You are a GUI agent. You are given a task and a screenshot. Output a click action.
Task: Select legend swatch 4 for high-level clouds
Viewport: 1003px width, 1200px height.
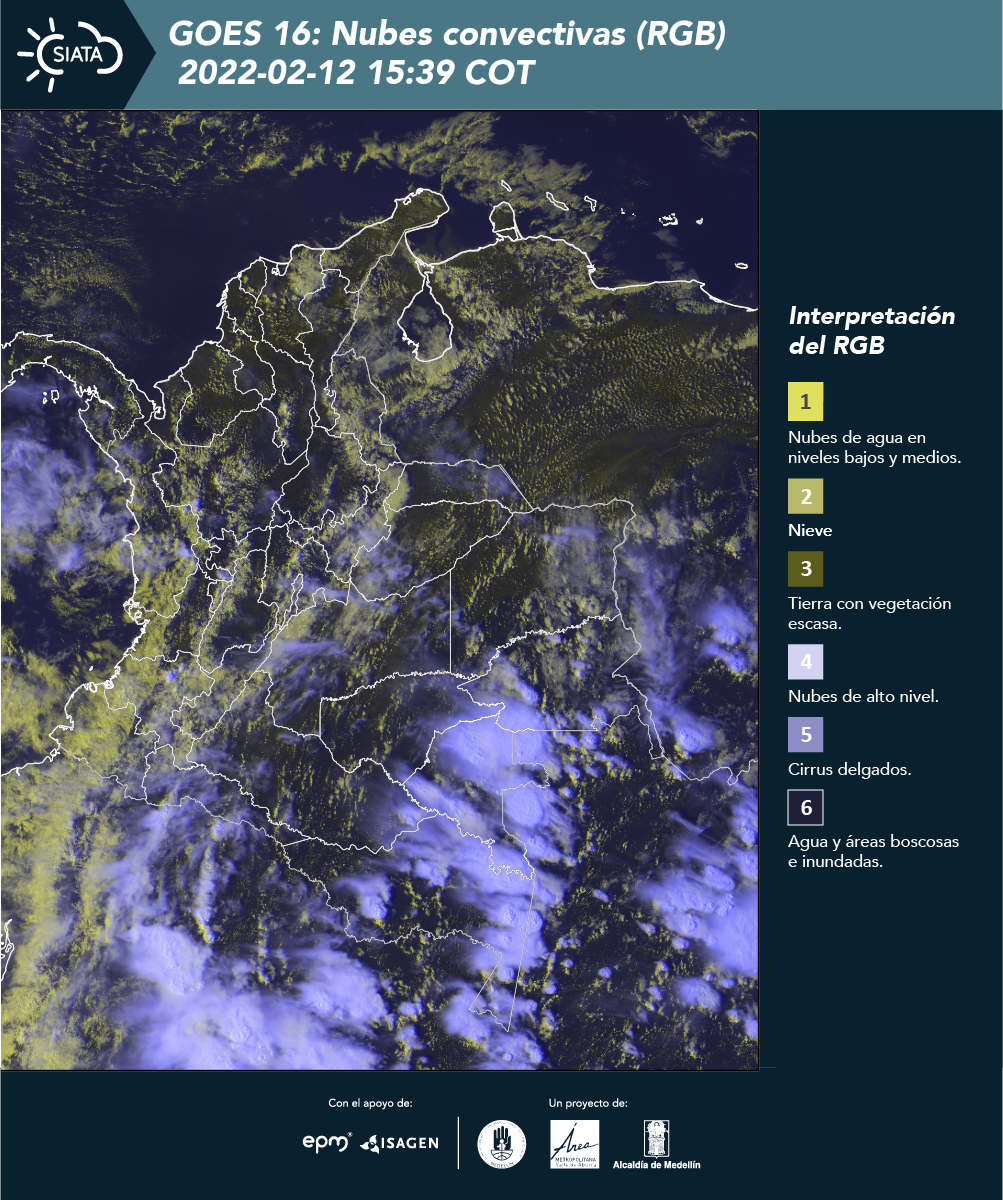(805, 662)
